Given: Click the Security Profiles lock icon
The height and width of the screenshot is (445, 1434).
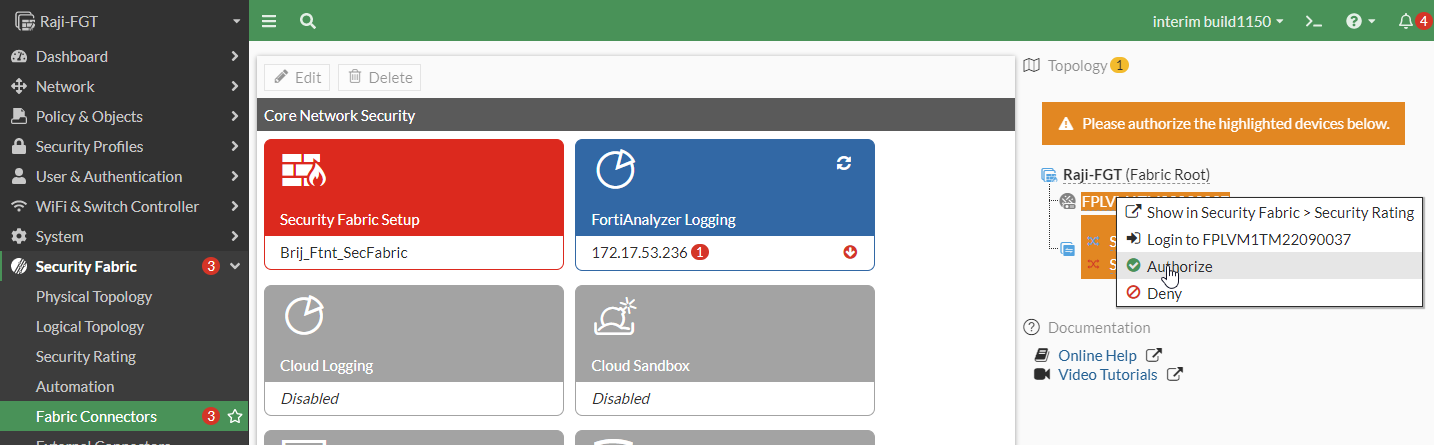Looking at the screenshot, I should [x=18, y=146].
